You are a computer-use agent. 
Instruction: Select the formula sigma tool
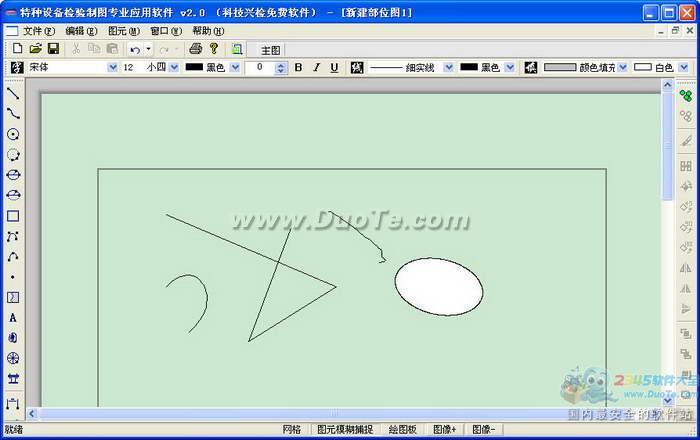[13, 298]
